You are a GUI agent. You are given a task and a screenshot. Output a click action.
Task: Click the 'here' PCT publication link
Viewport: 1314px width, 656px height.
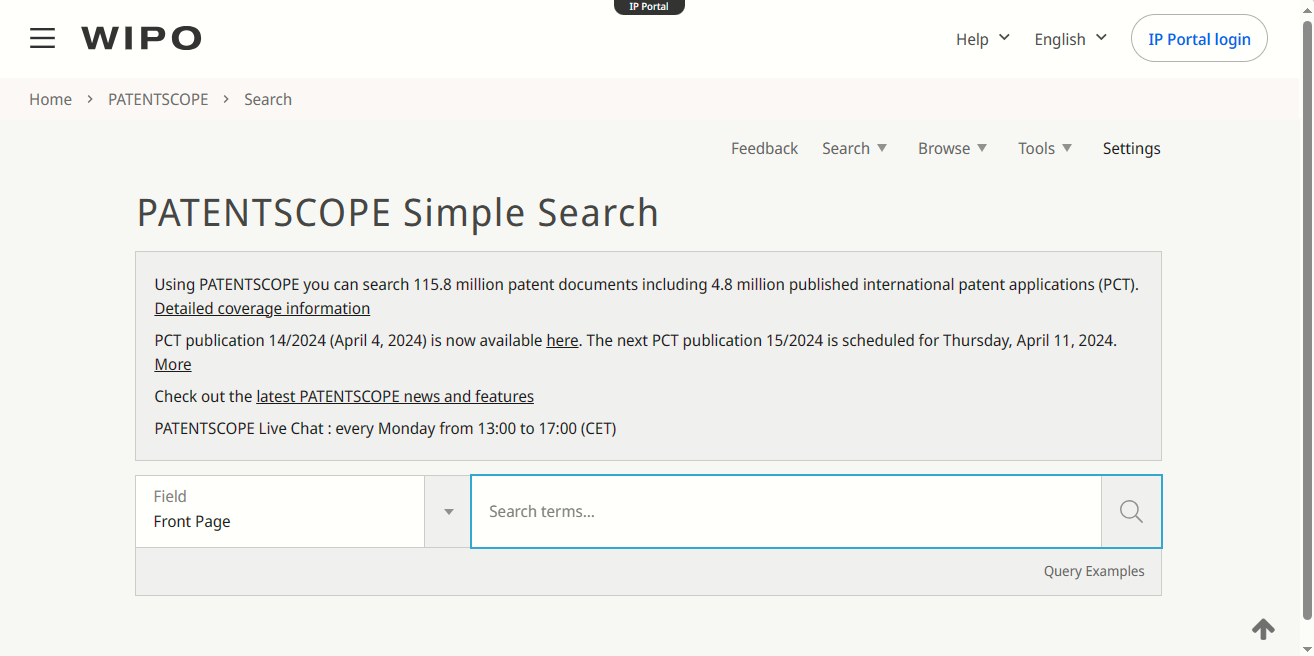pyautogui.click(x=562, y=340)
